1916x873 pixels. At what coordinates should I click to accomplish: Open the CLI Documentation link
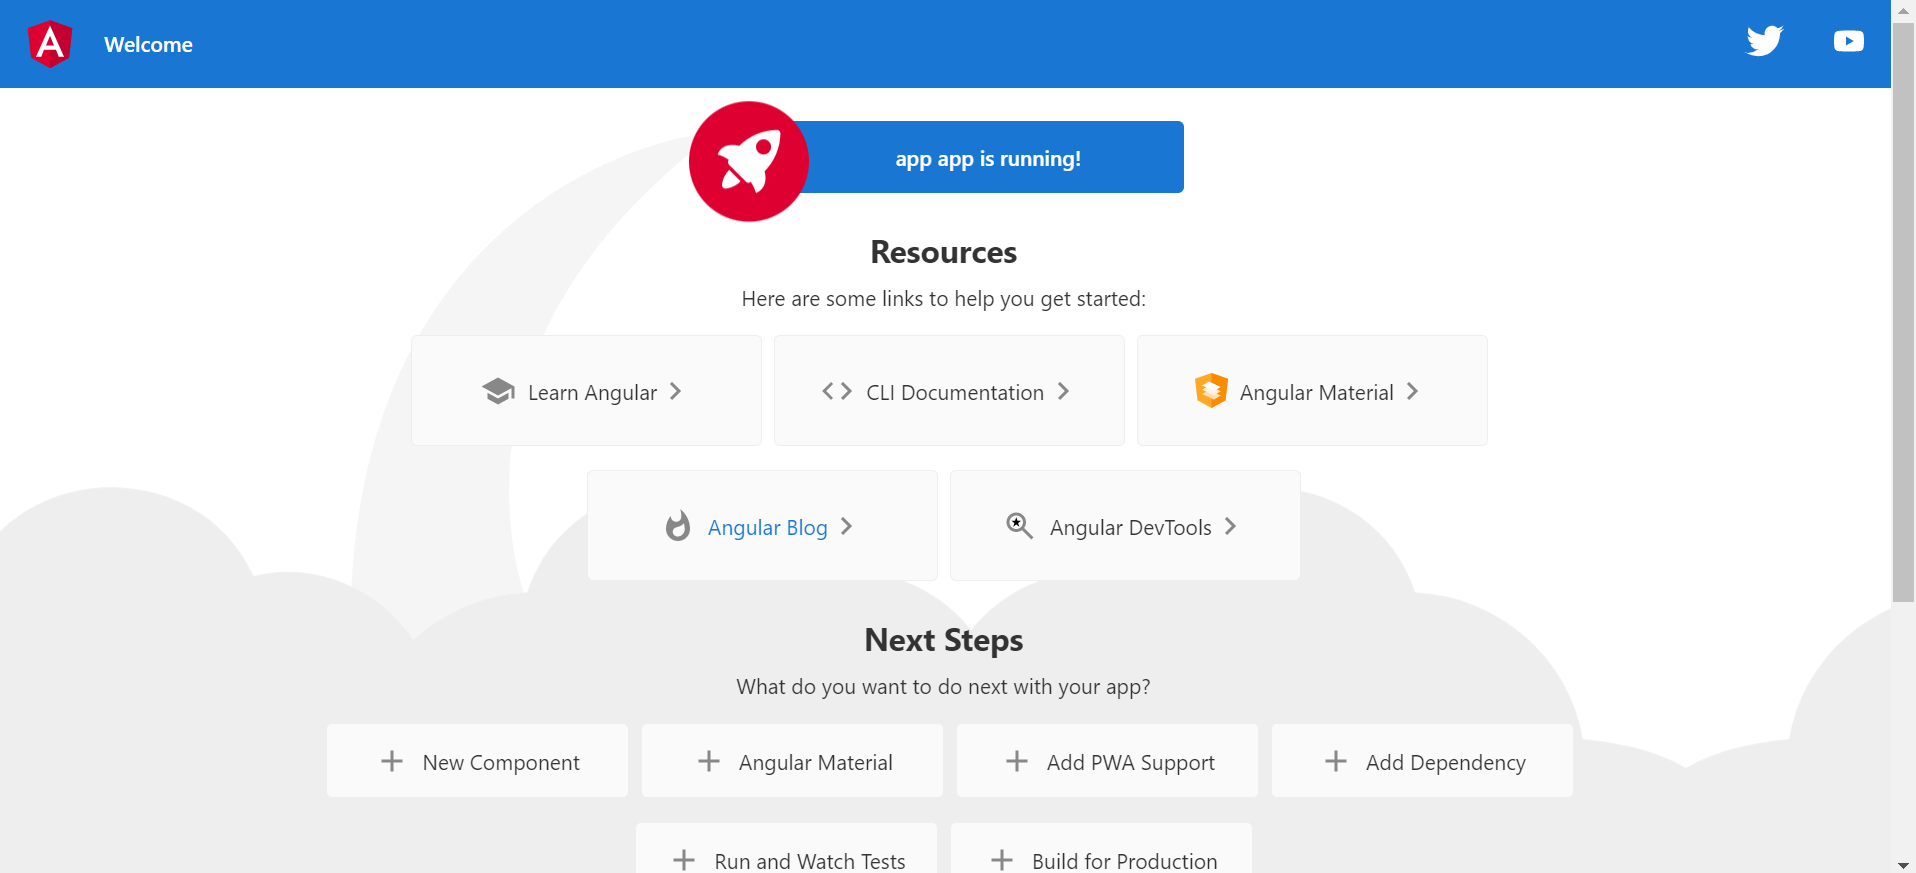tap(949, 390)
